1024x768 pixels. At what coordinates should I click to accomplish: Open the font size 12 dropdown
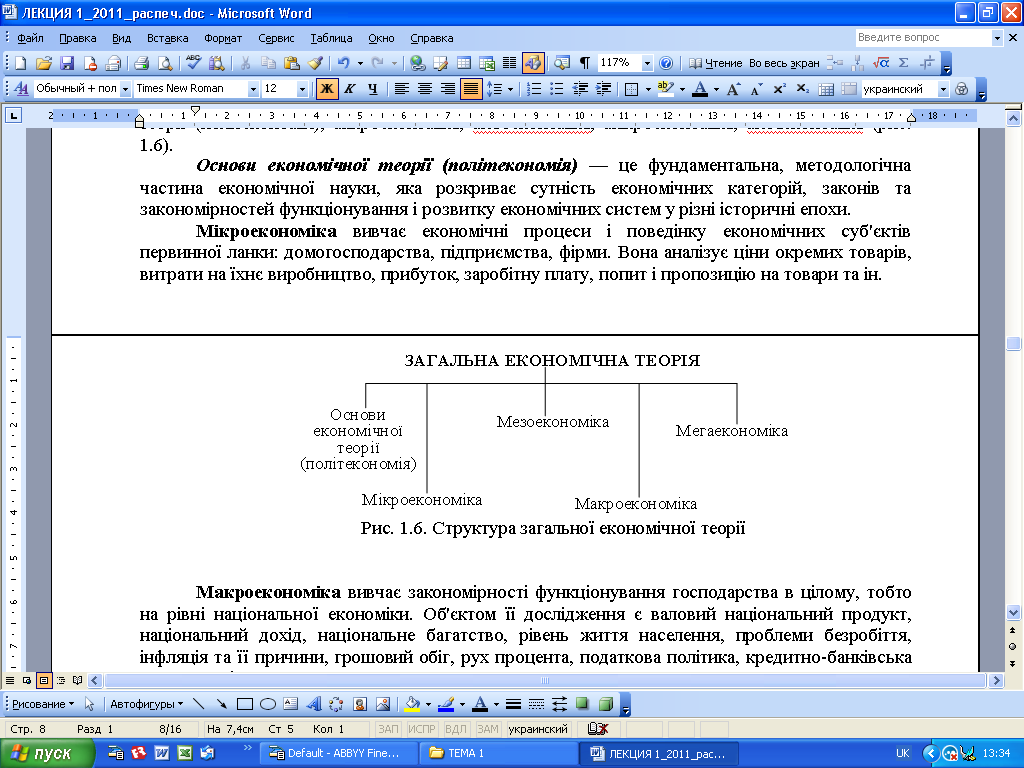[302, 89]
